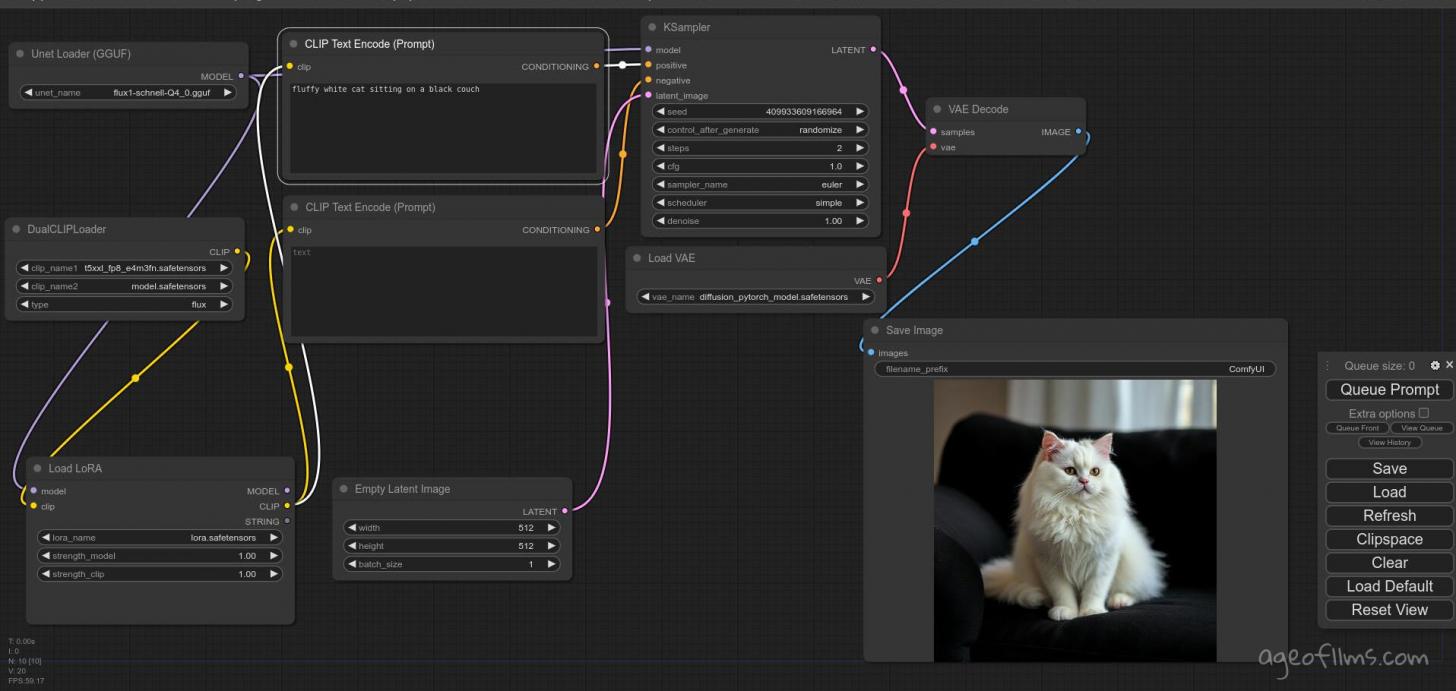The width and height of the screenshot is (1456, 691).
Task: Click the strength_model value slider
Action: pos(160,556)
